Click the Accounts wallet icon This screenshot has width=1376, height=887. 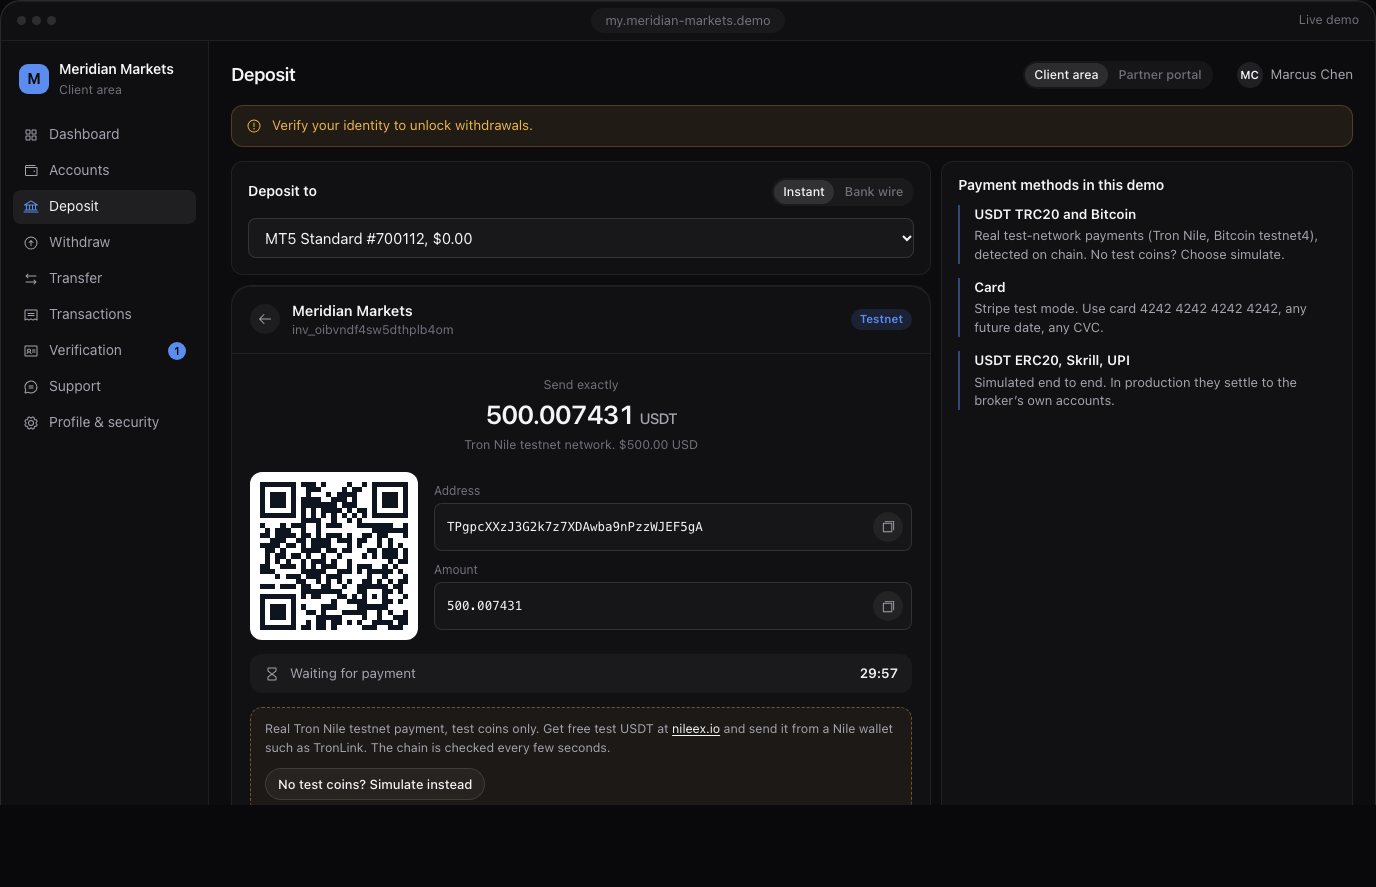click(31, 171)
